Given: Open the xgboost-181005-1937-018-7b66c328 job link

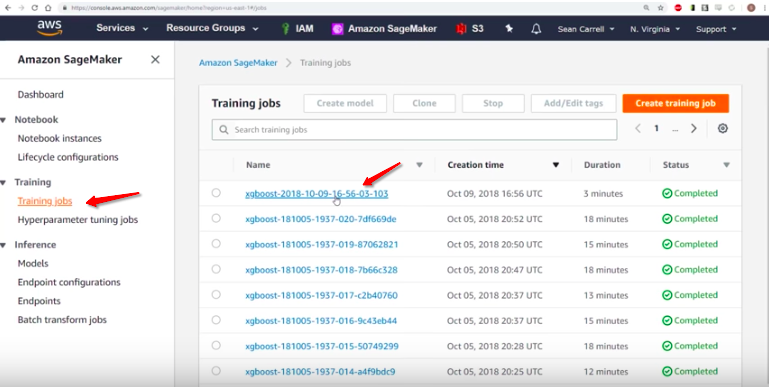Looking at the screenshot, I should point(321,270).
